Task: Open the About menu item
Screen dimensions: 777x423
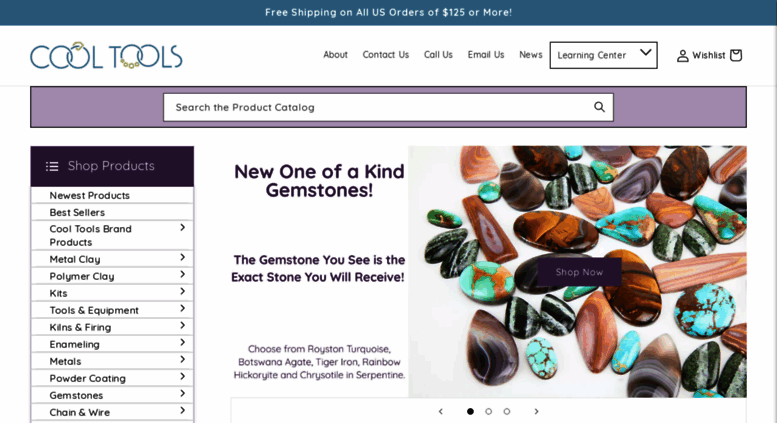Action: (x=335, y=54)
